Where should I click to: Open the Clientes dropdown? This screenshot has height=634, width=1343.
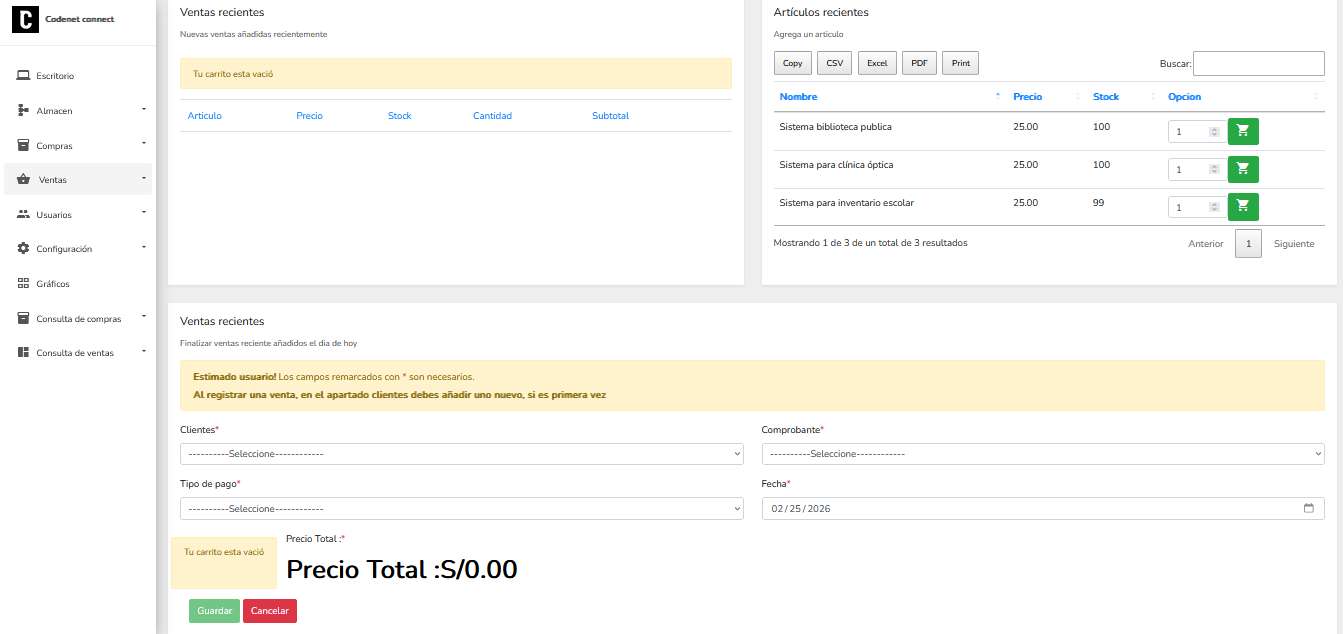click(461, 454)
